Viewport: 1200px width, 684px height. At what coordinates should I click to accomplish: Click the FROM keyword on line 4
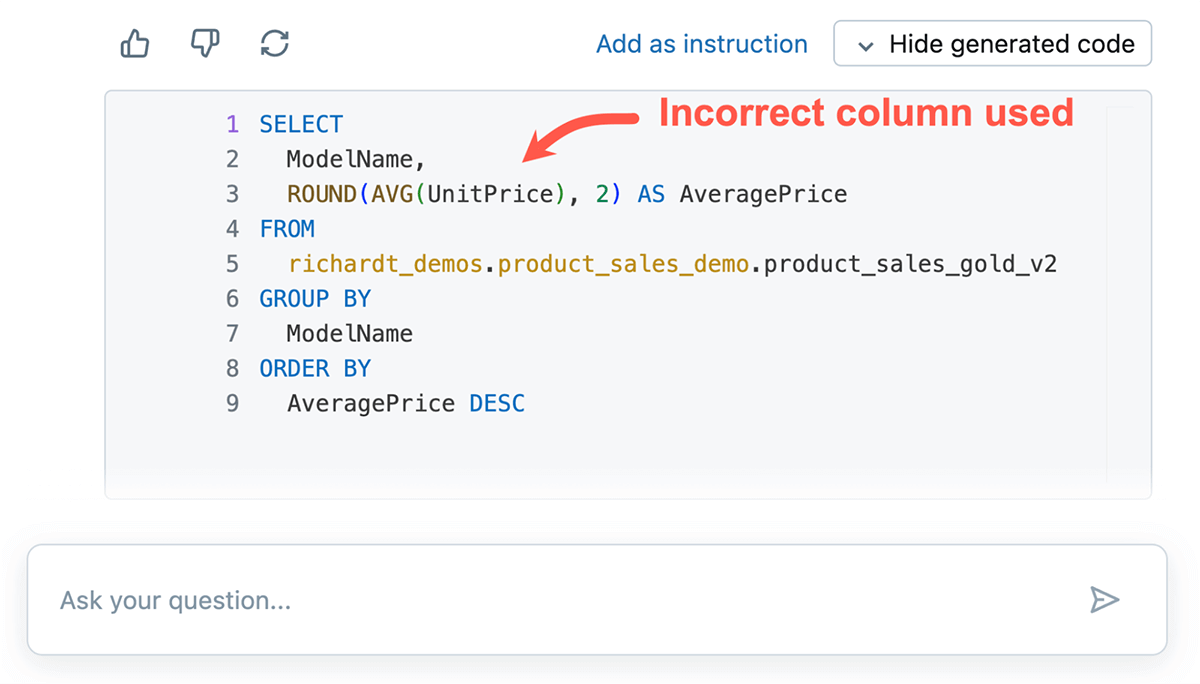click(x=287, y=229)
